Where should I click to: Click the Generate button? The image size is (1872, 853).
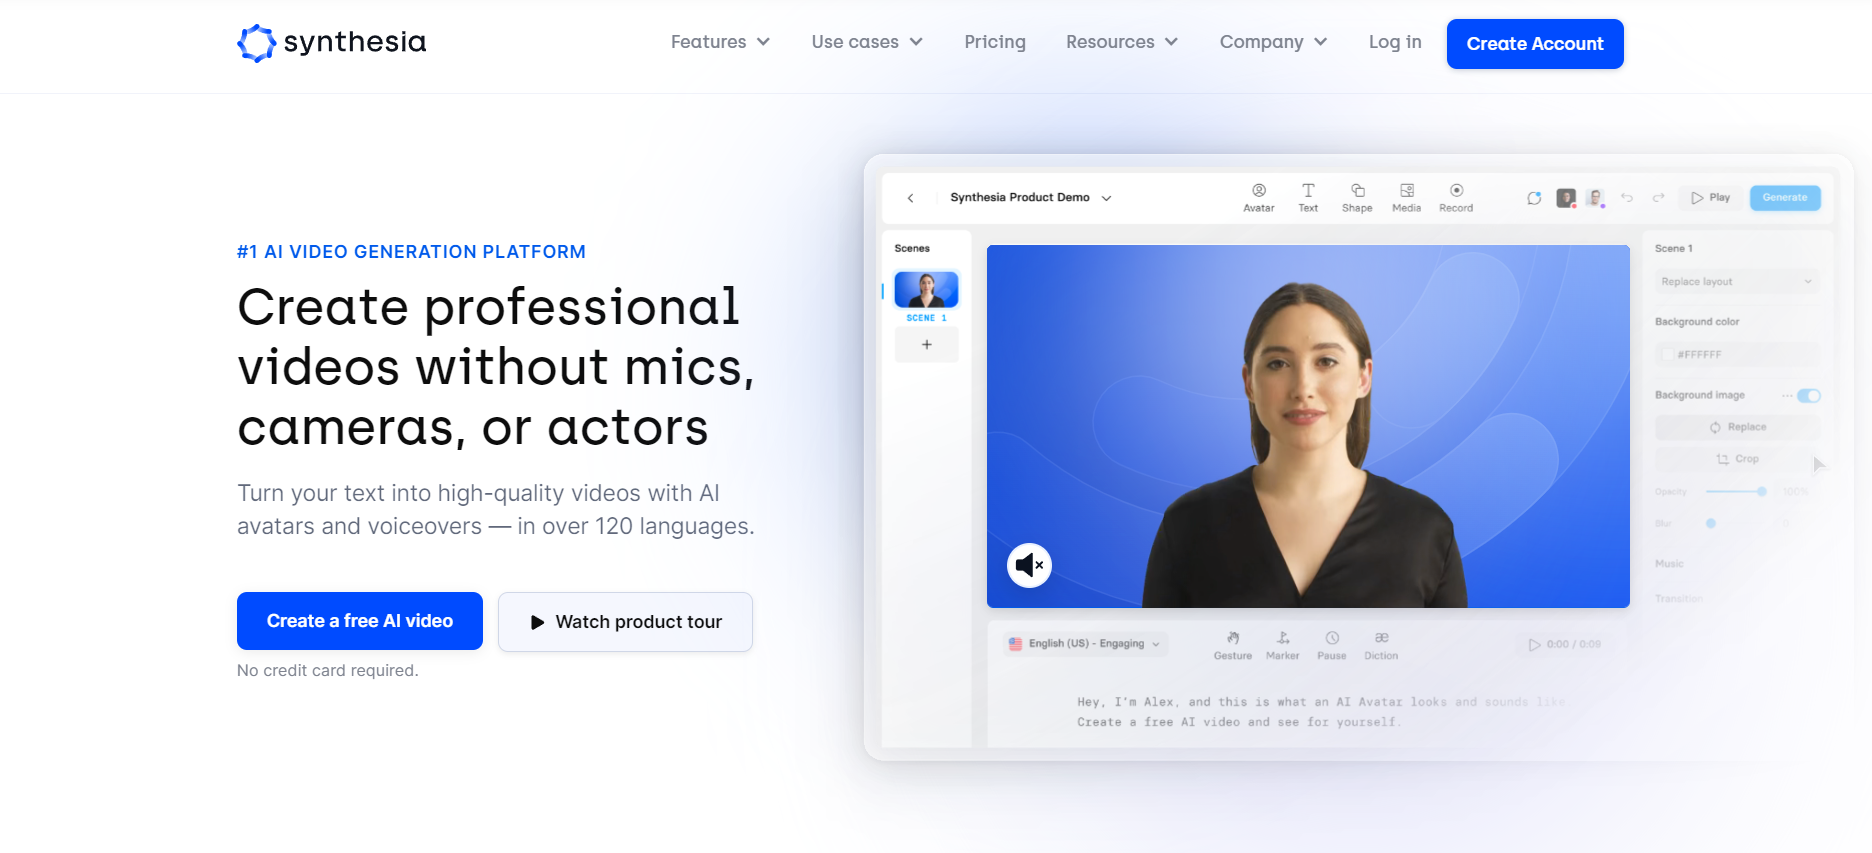coord(1785,198)
